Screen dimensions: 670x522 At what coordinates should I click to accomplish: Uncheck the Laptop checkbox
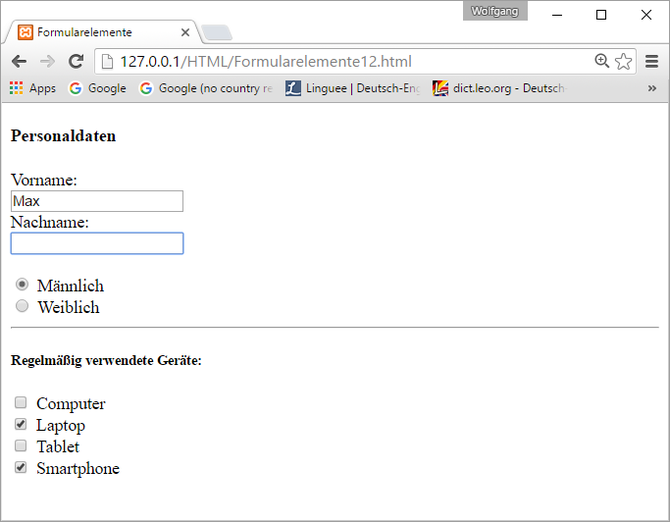(21, 424)
